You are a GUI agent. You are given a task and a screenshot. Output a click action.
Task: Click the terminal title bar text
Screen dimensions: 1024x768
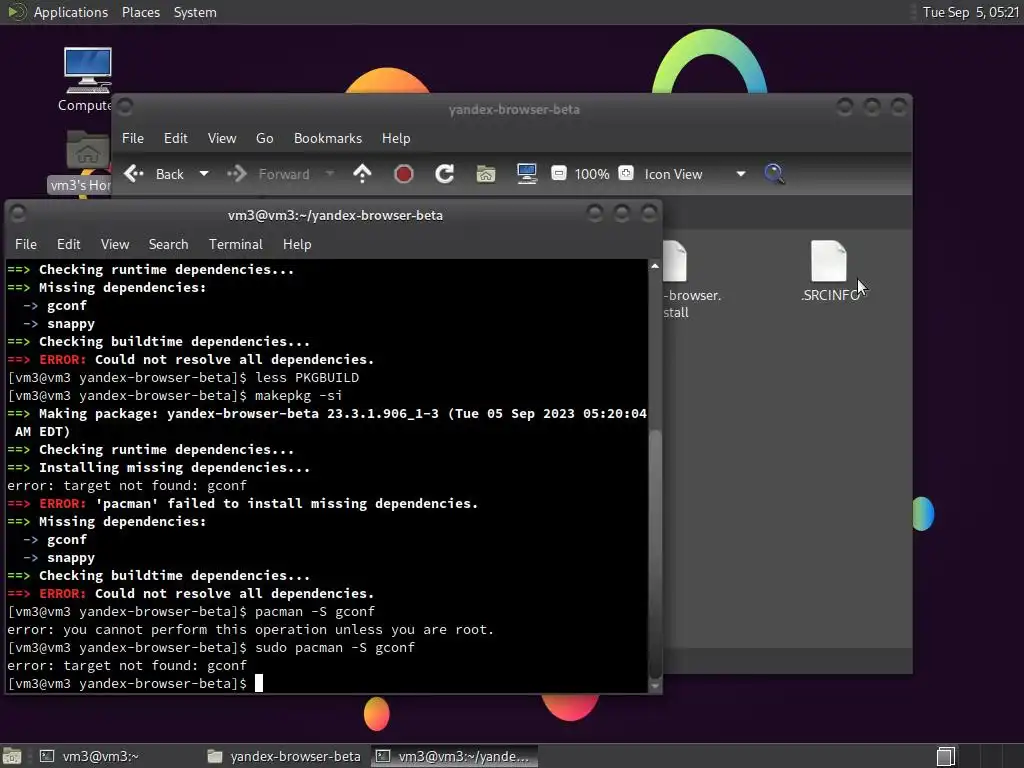point(335,216)
